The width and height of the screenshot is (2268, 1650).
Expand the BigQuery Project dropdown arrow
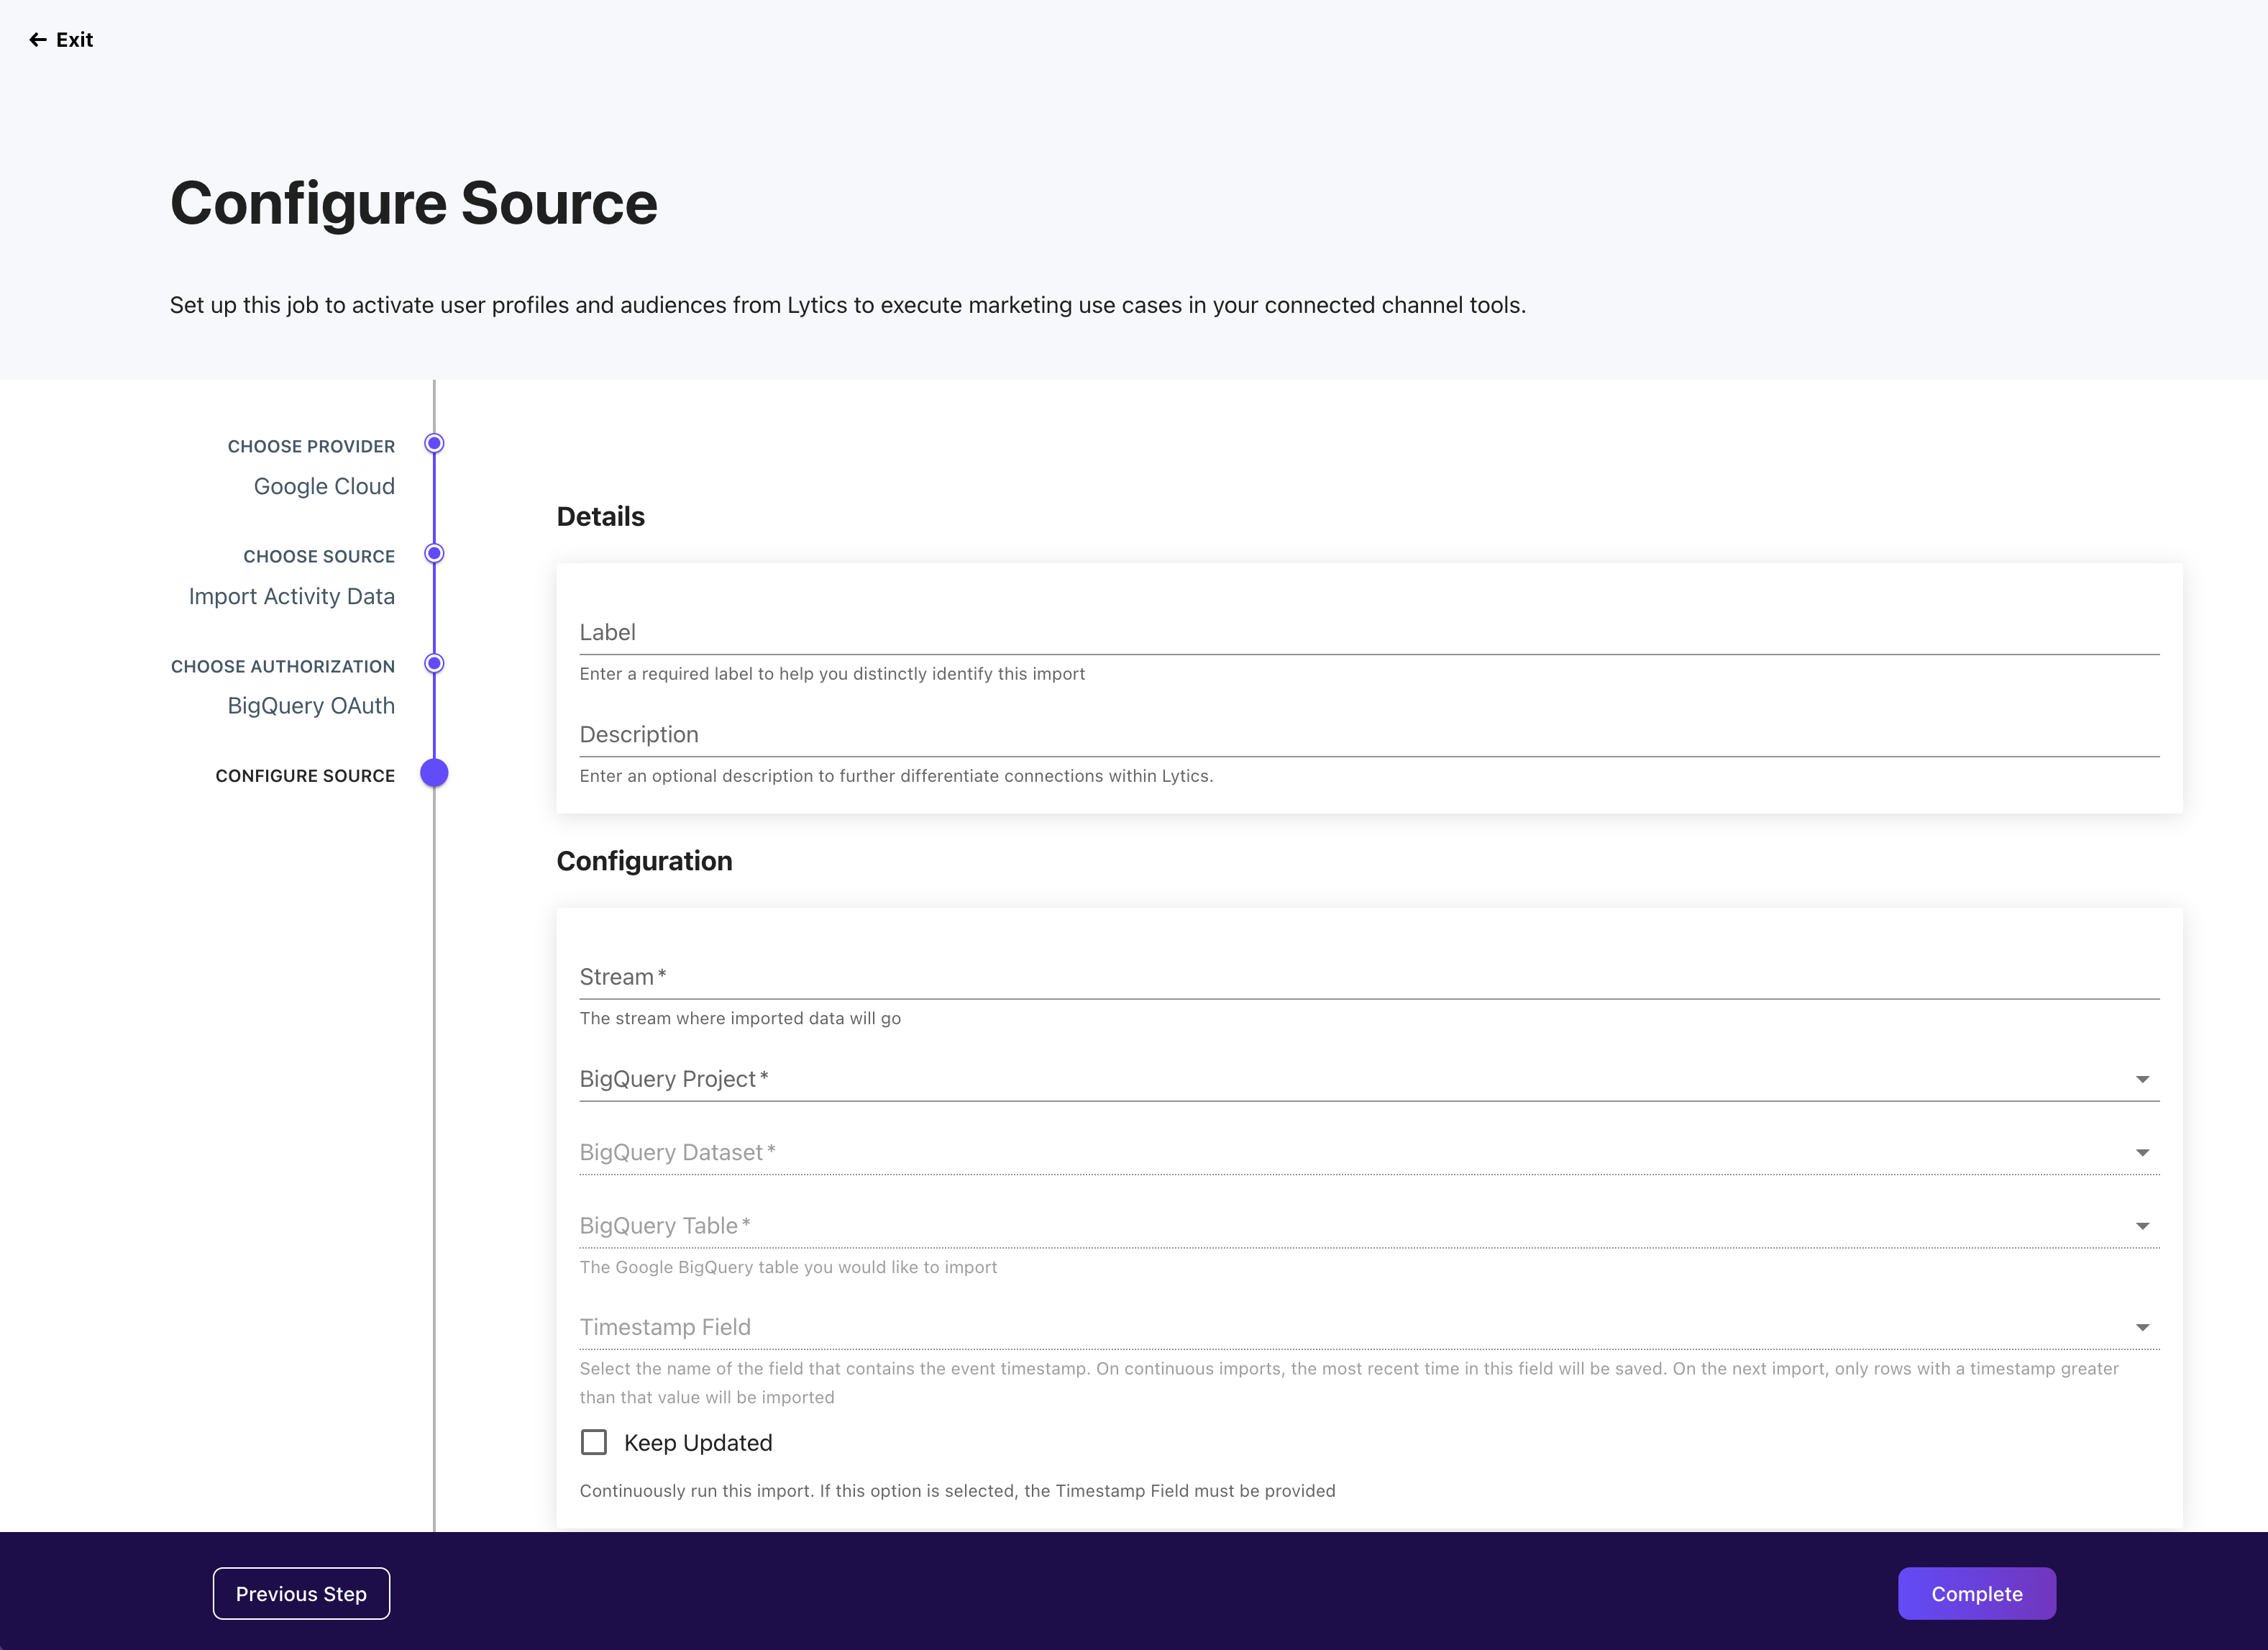(2142, 1079)
